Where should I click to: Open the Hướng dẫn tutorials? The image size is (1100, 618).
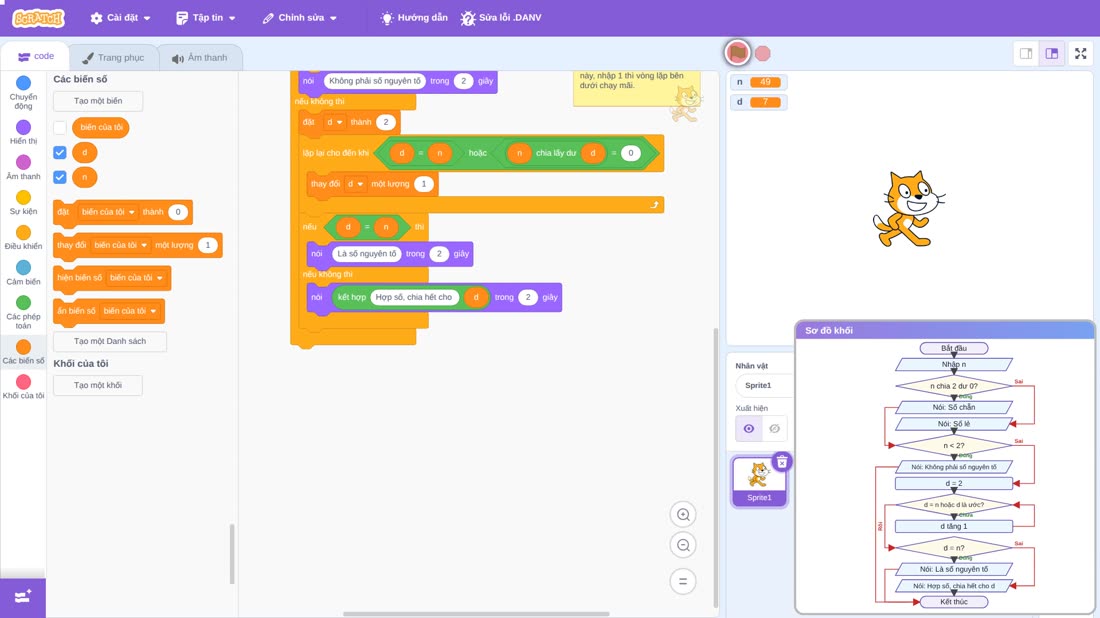[414, 18]
